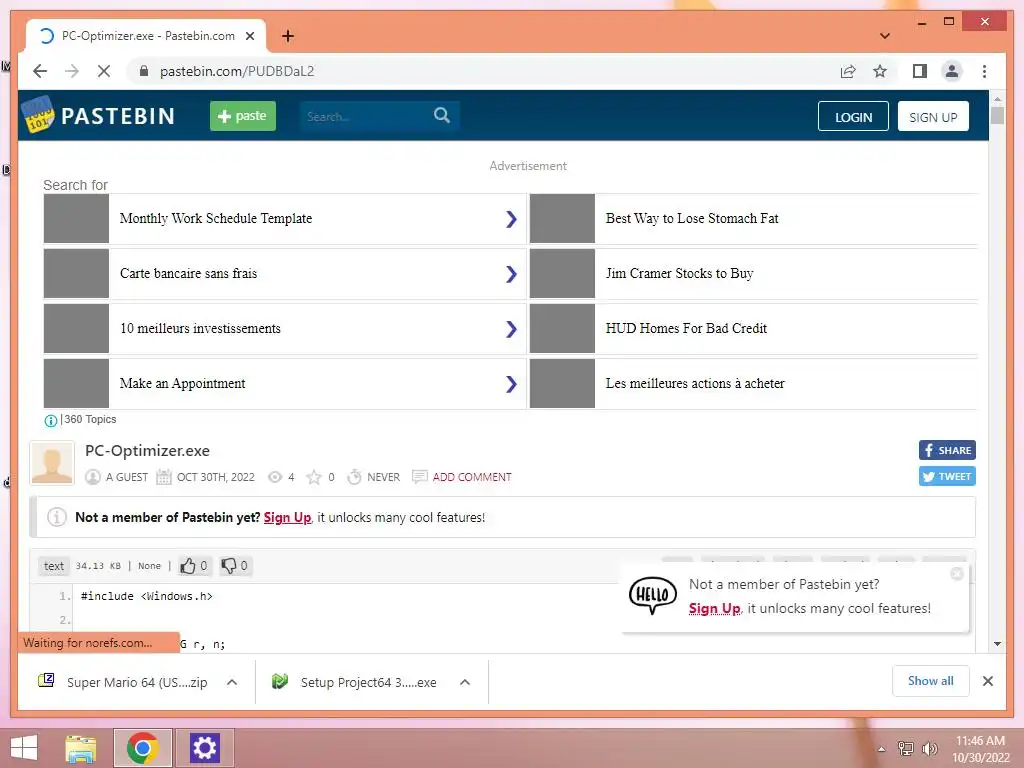Open the Jim Cramer Stocks to Buy ad
1024x768 pixels.
coord(679,273)
